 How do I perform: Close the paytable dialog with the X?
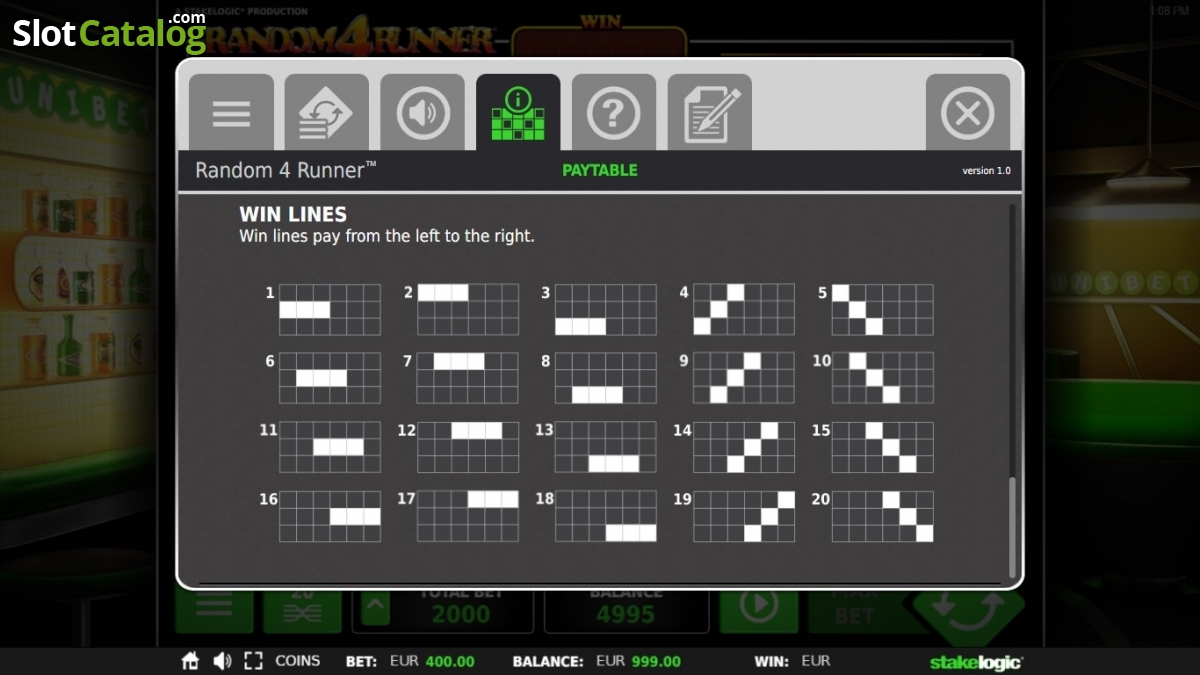pyautogui.click(x=968, y=112)
